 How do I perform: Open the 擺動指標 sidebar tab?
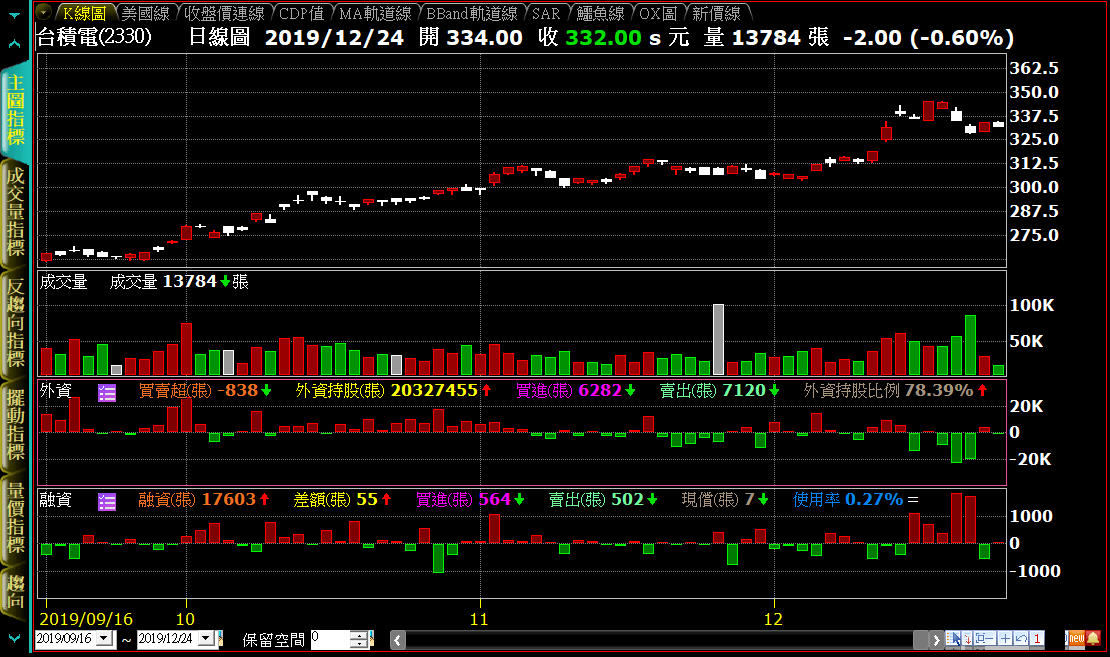coord(16,423)
